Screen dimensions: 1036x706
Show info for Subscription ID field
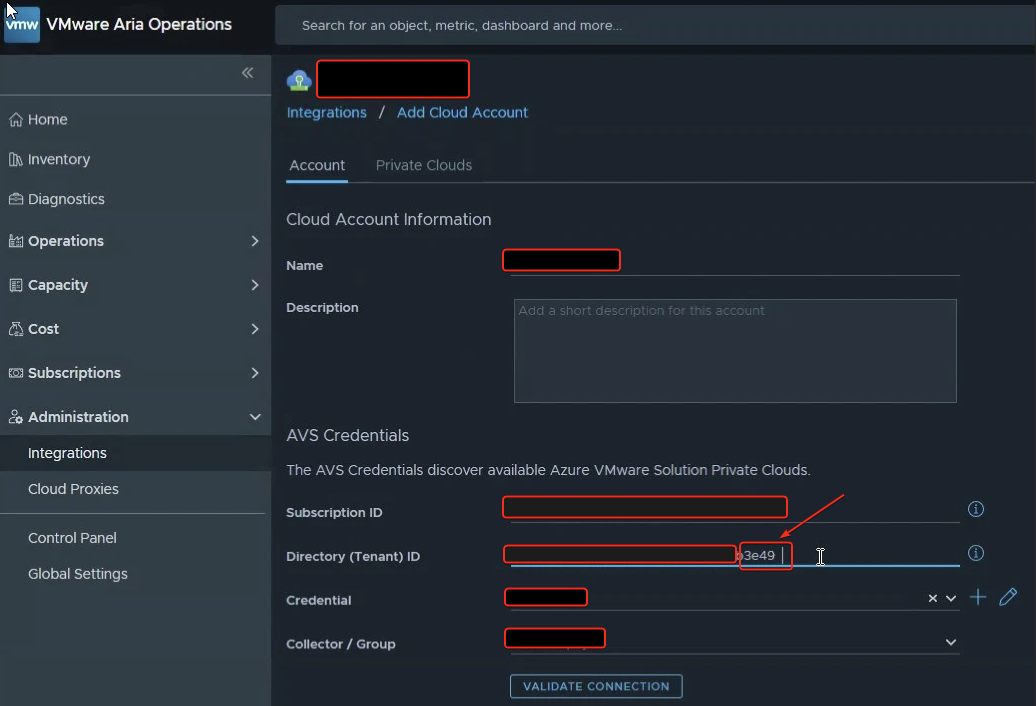pos(976,509)
